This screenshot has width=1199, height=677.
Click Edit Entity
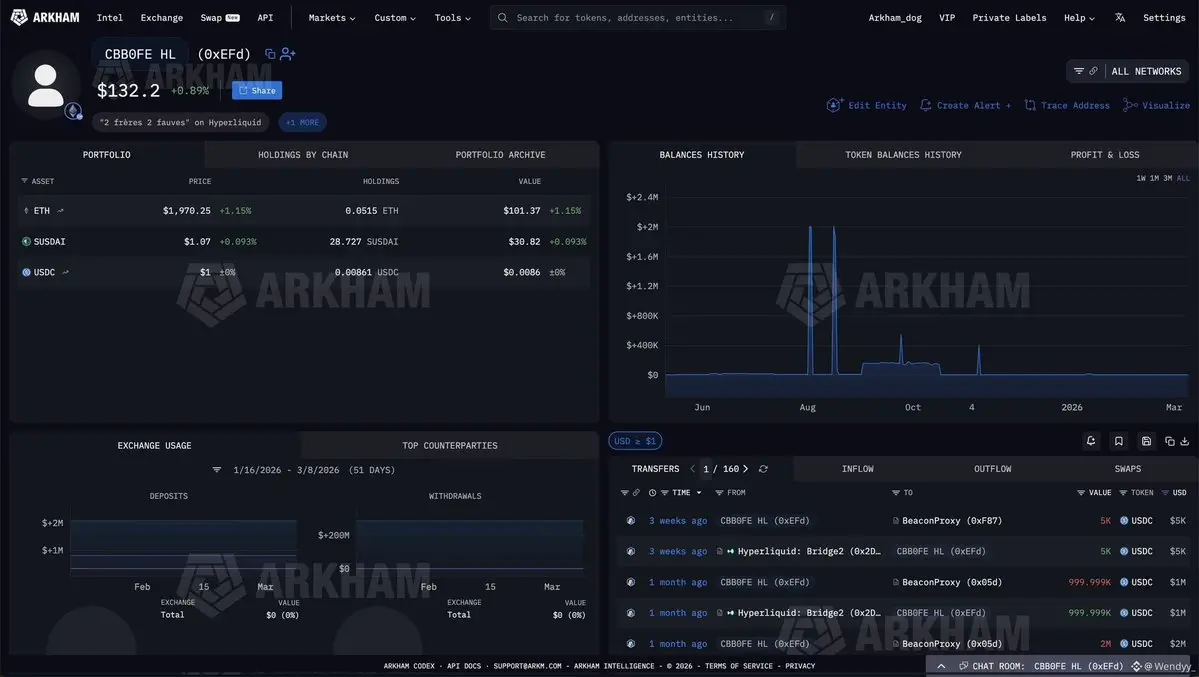coord(866,106)
